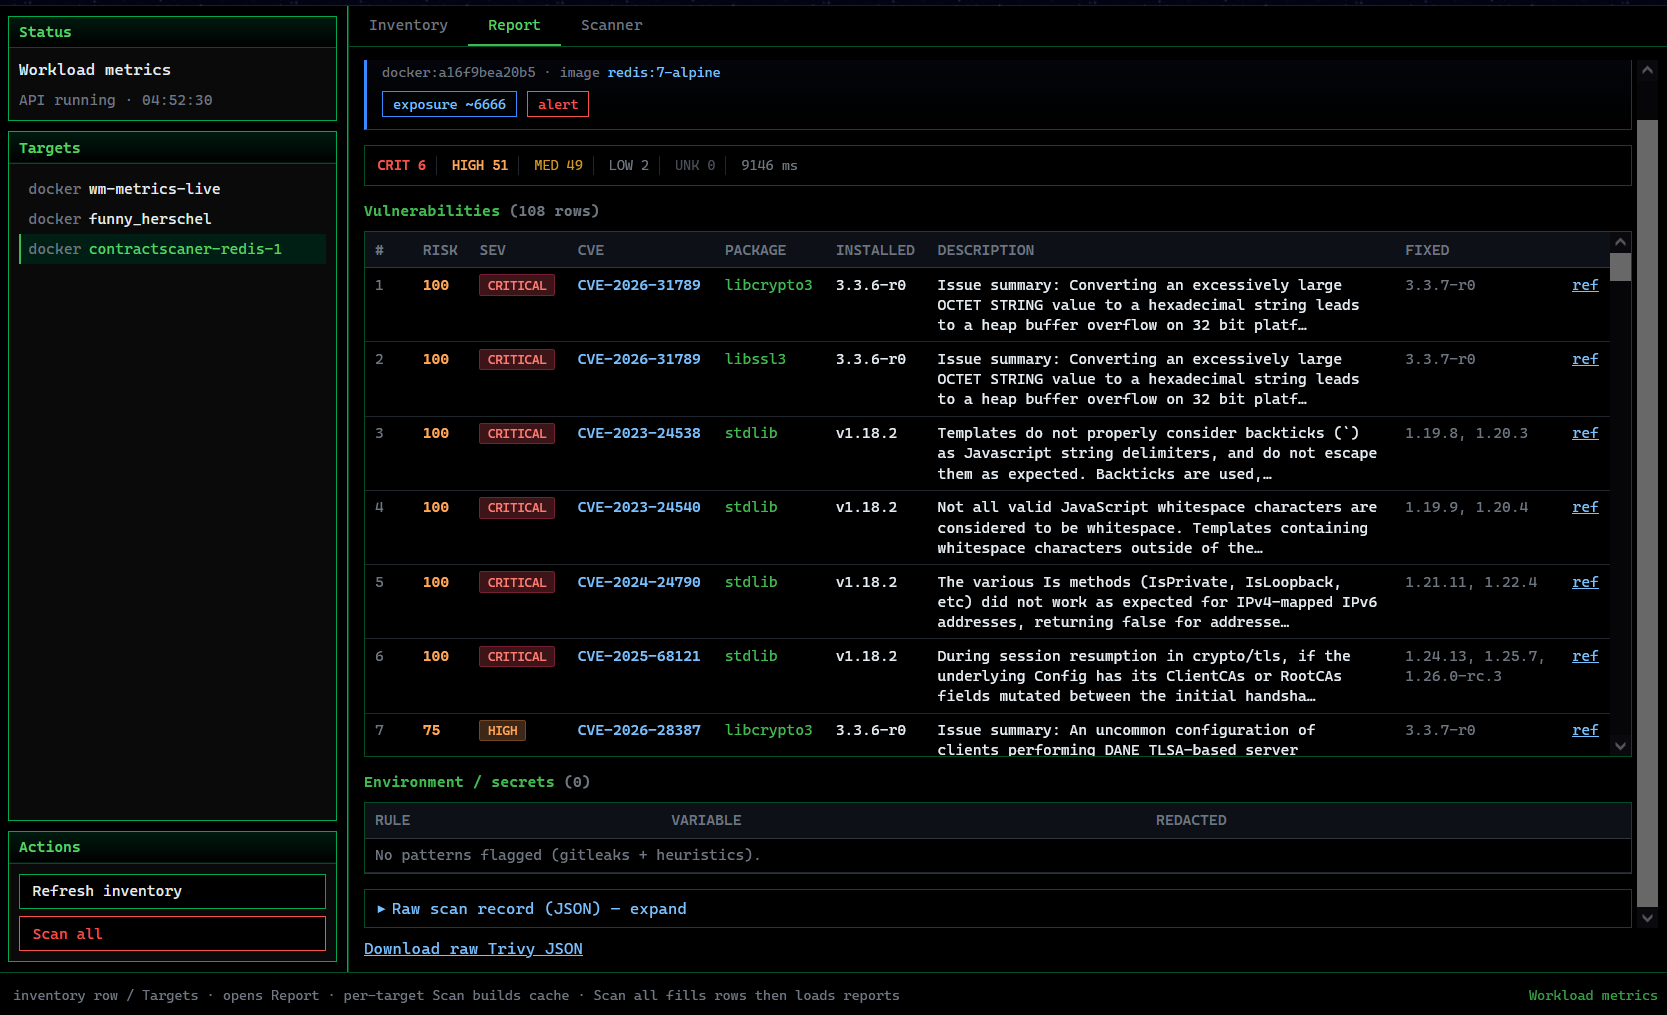The height and width of the screenshot is (1015, 1667).
Task: Click the CRITICAL badge in row 1
Action: 517,286
